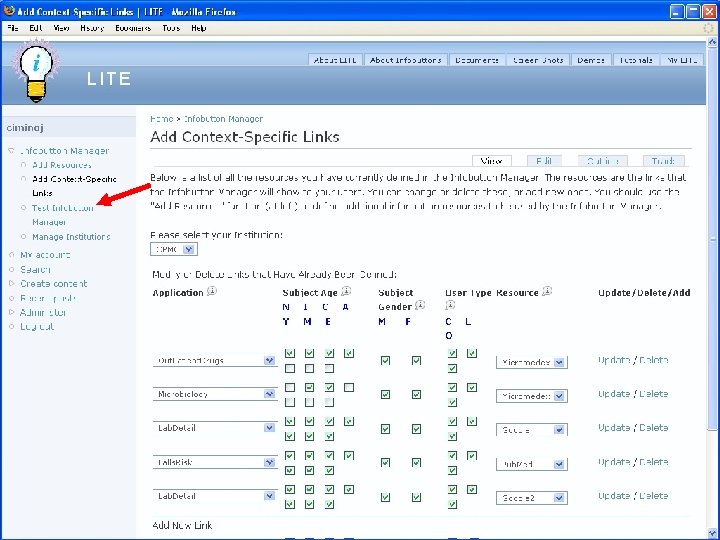Open Micromedex dropdown in OutPatientDrugs row
The image size is (720, 540).
[532, 362]
